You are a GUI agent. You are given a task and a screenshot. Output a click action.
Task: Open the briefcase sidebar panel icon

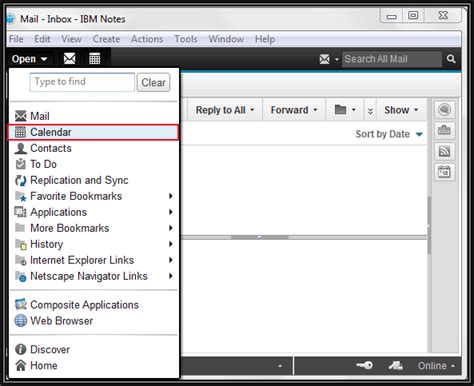tap(444, 130)
